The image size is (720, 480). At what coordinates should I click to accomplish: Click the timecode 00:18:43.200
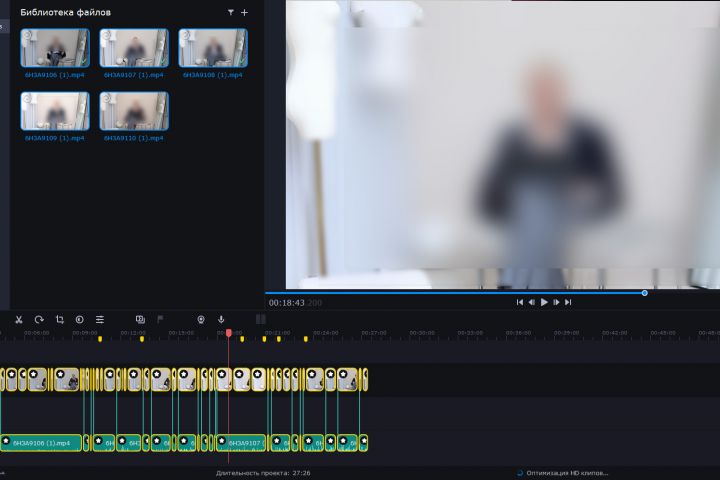point(295,303)
